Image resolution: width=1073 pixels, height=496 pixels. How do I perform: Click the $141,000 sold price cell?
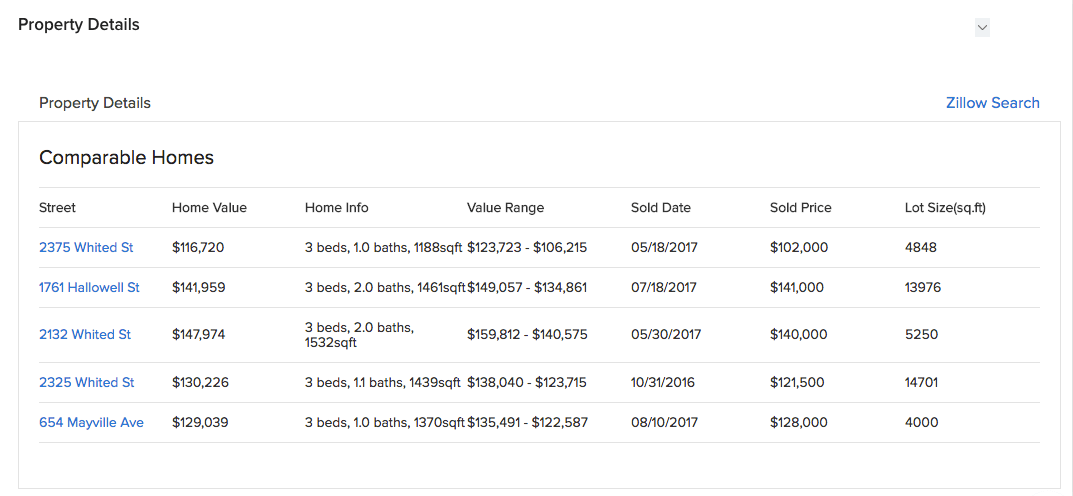point(797,287)
